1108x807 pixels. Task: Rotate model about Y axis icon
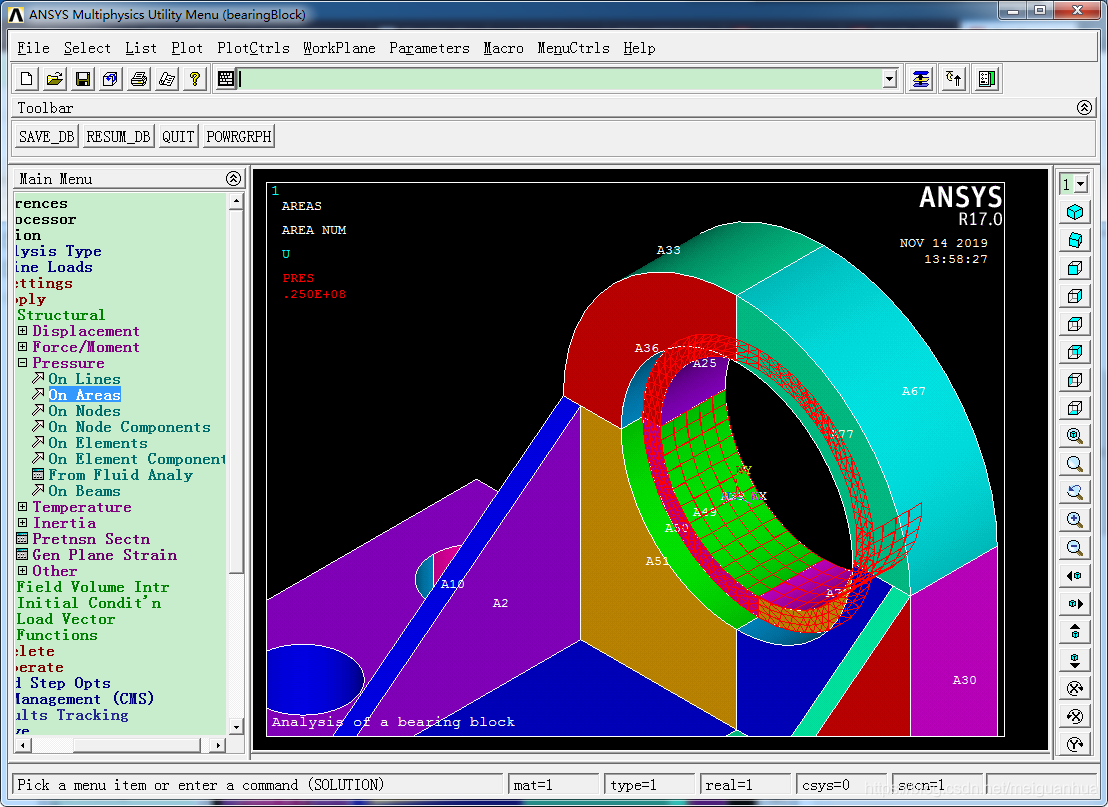tap(1075, 744)
